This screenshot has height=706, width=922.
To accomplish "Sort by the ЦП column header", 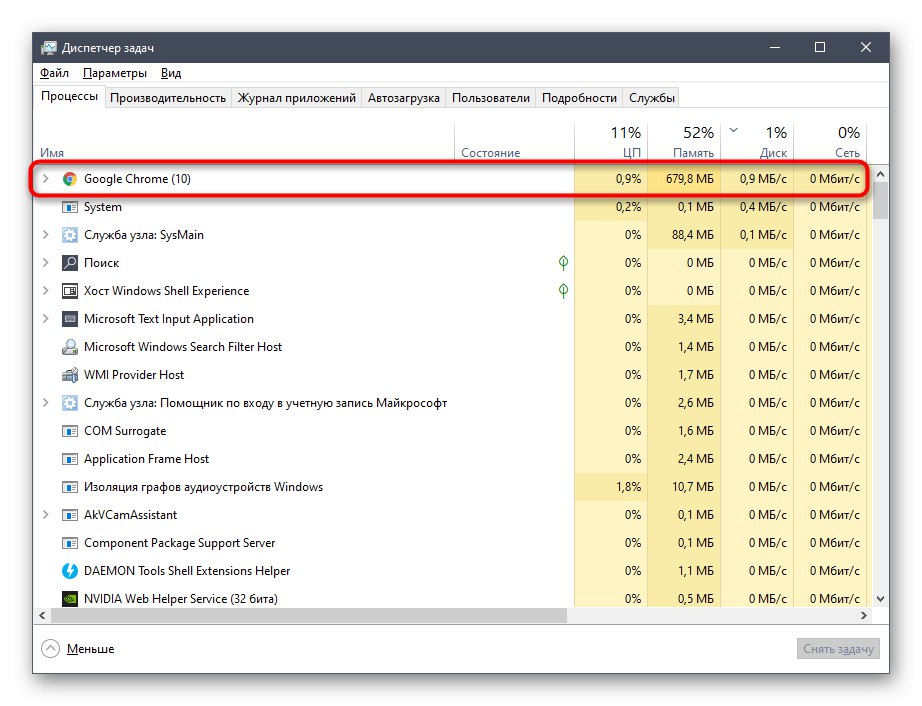I will pyautogui.click(x=612, y=142).
